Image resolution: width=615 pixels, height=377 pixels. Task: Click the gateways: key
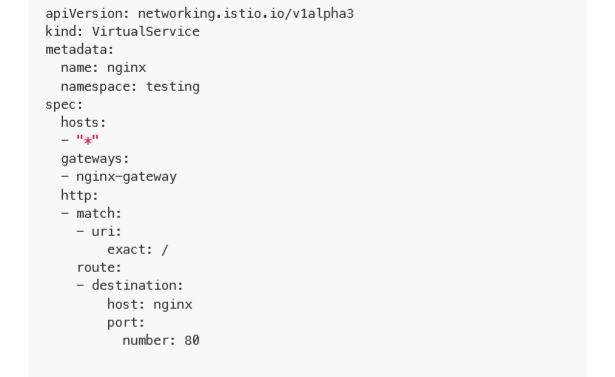pos(95,158)
